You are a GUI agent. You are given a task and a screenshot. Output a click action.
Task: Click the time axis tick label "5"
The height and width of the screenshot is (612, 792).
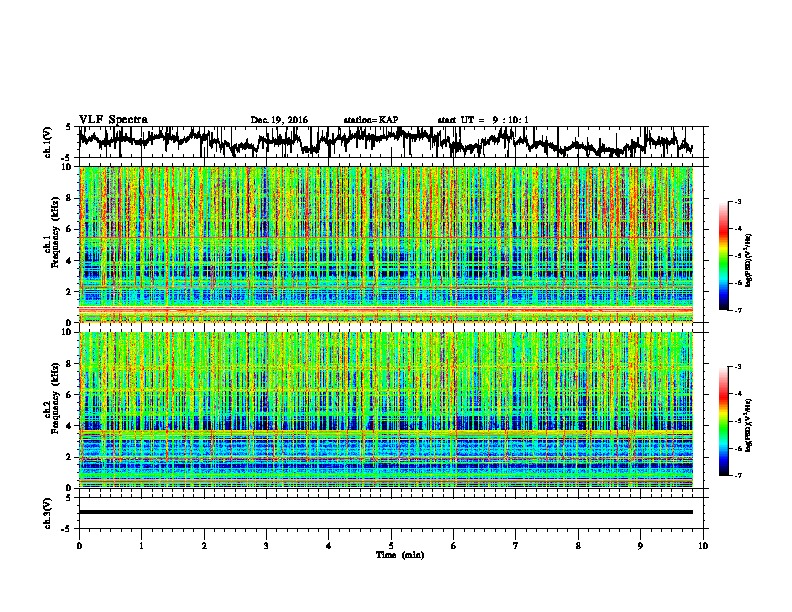tap(391, 546)
